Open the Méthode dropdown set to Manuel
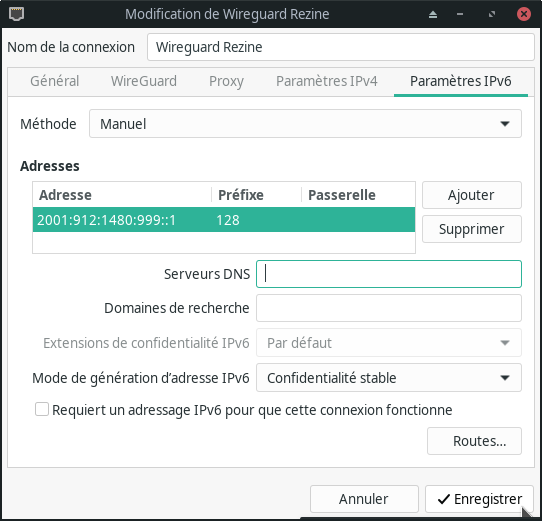 305,124
